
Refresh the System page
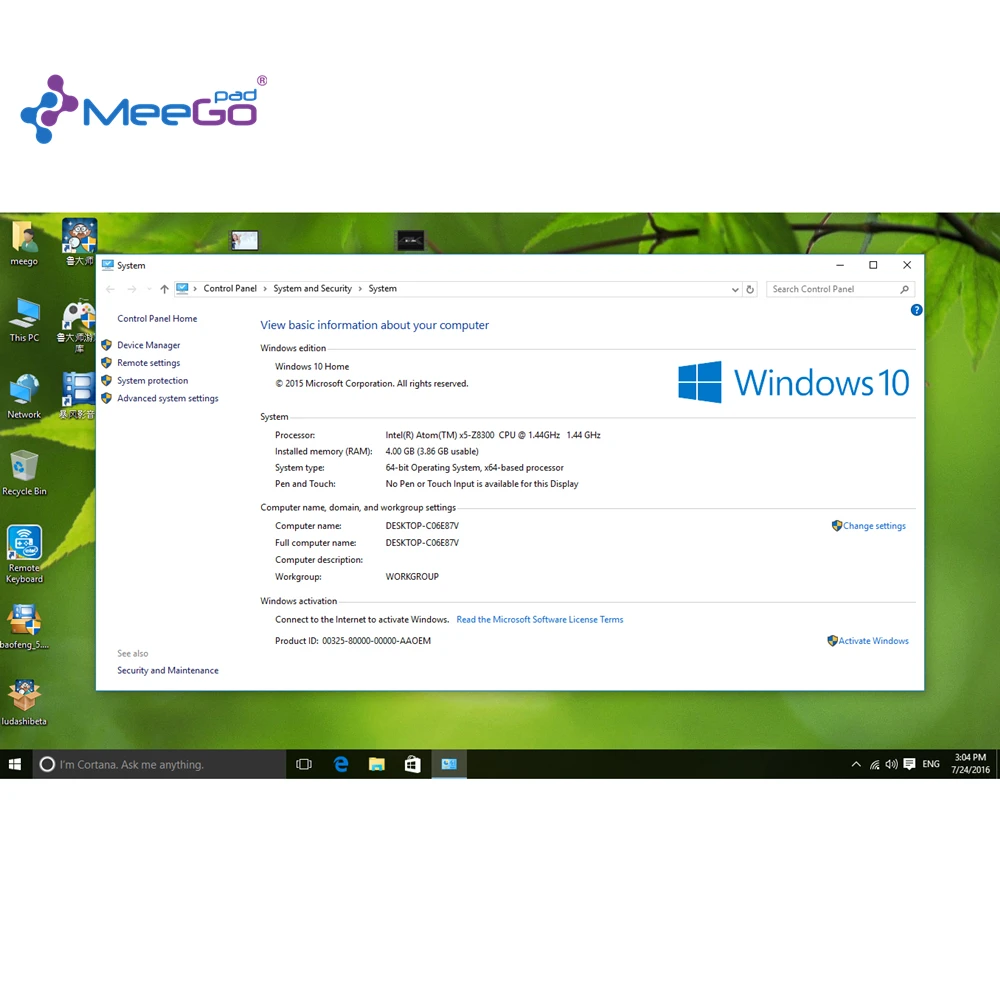pos(750,290)
